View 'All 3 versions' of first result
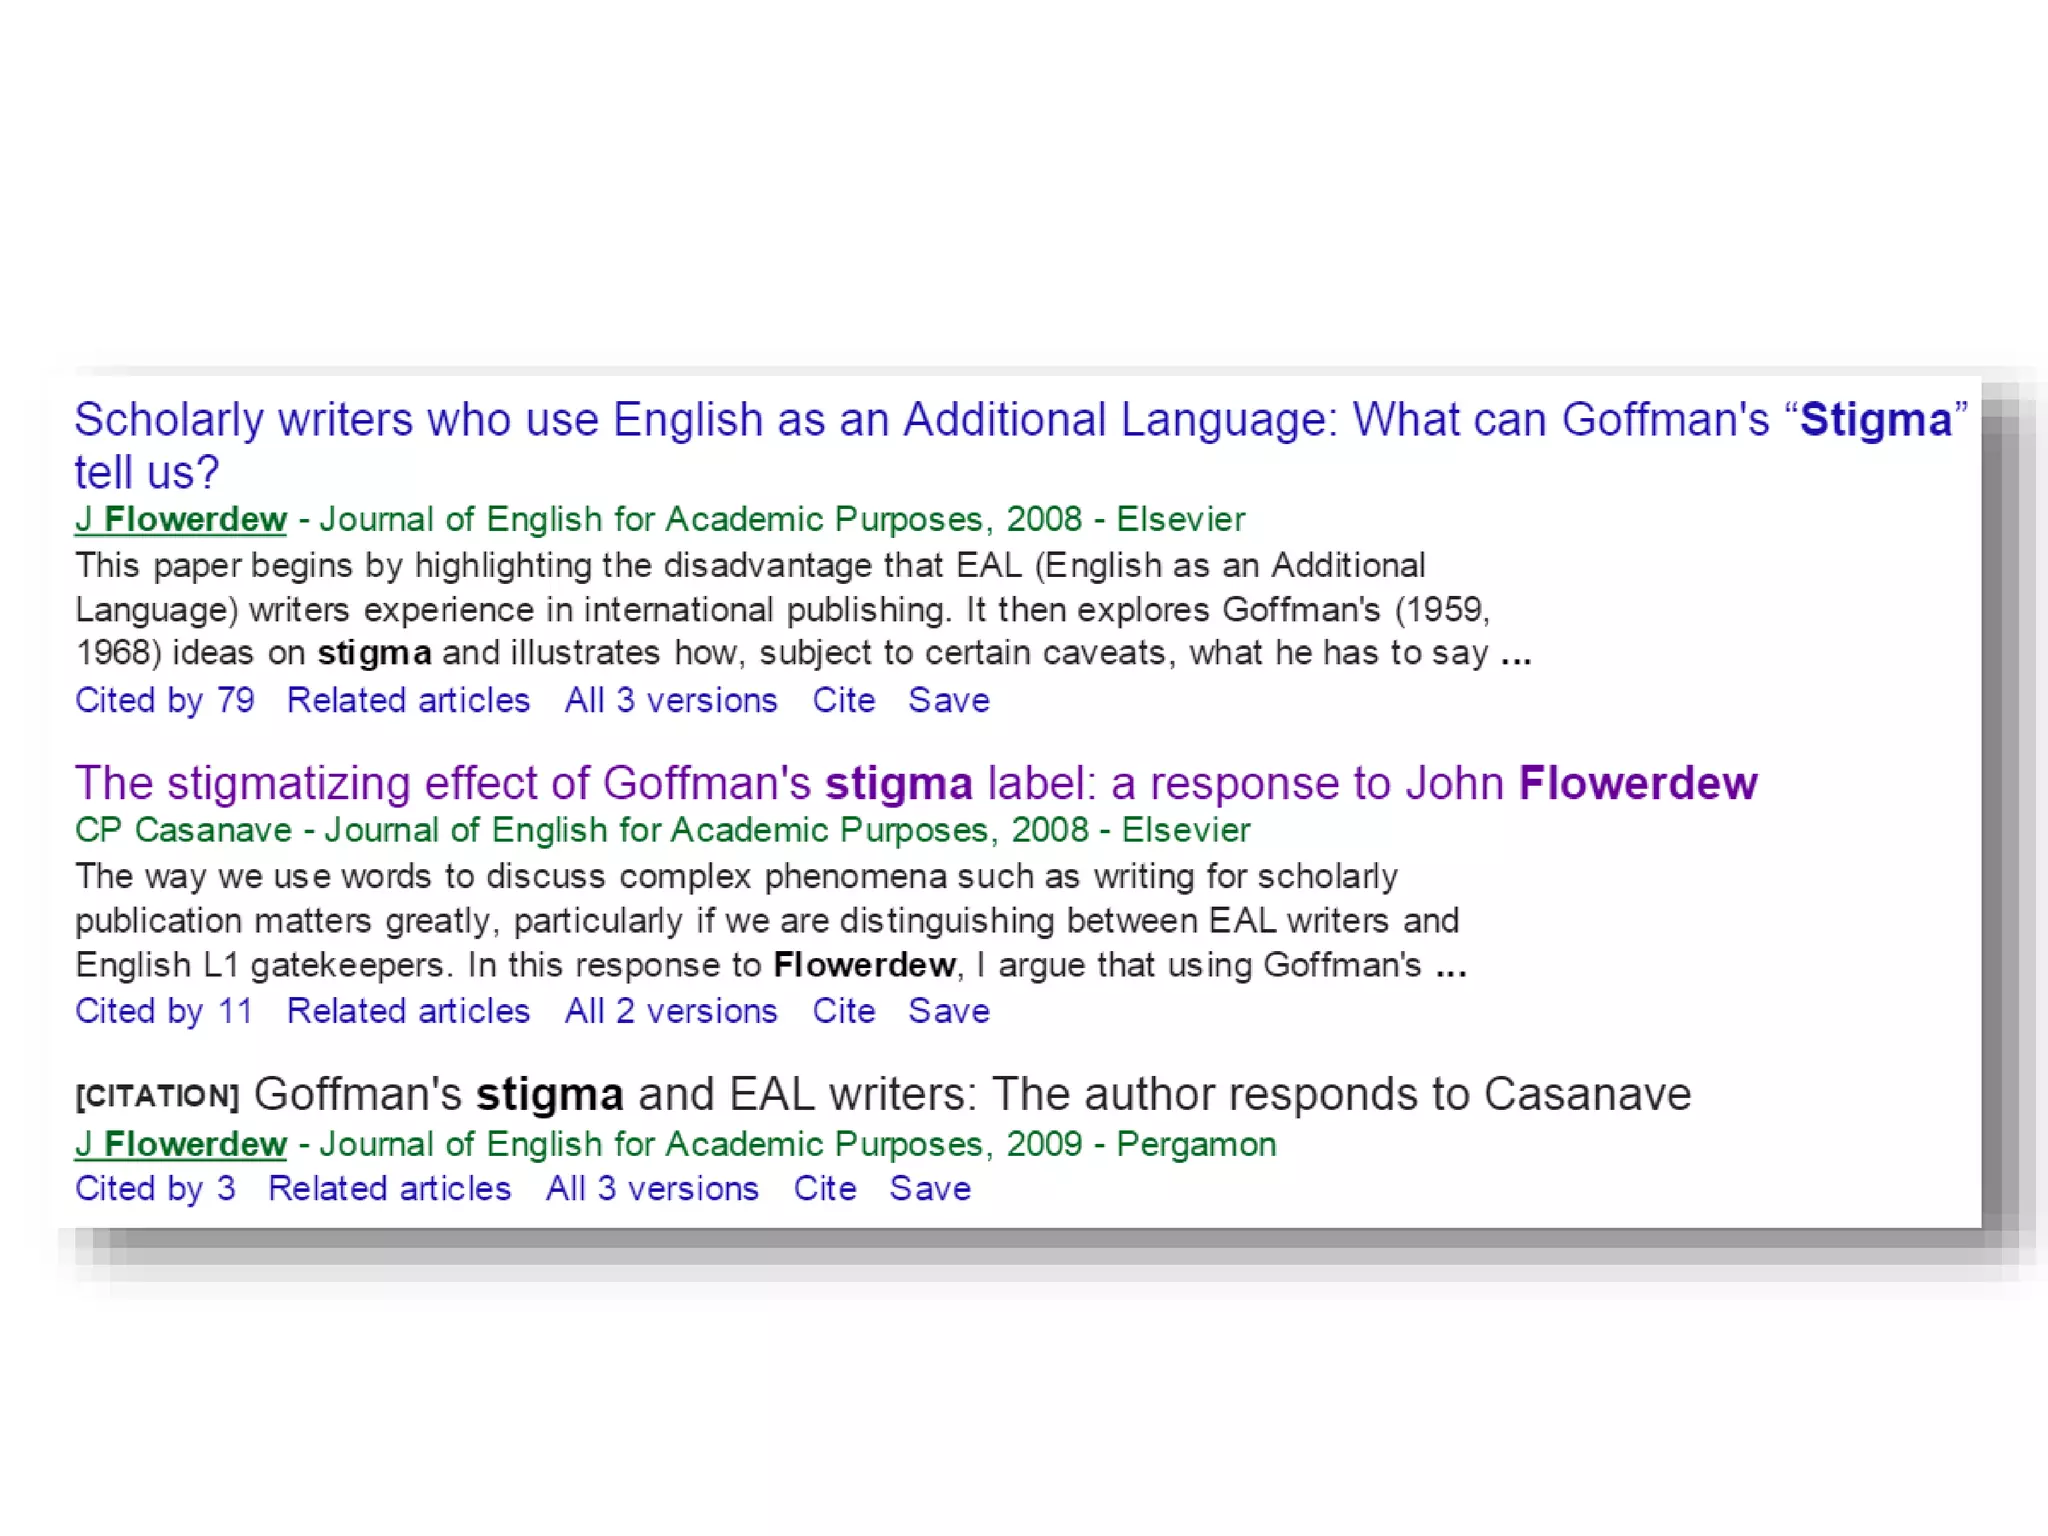Screen dimensions: 2048x1536 pos(671,700)
